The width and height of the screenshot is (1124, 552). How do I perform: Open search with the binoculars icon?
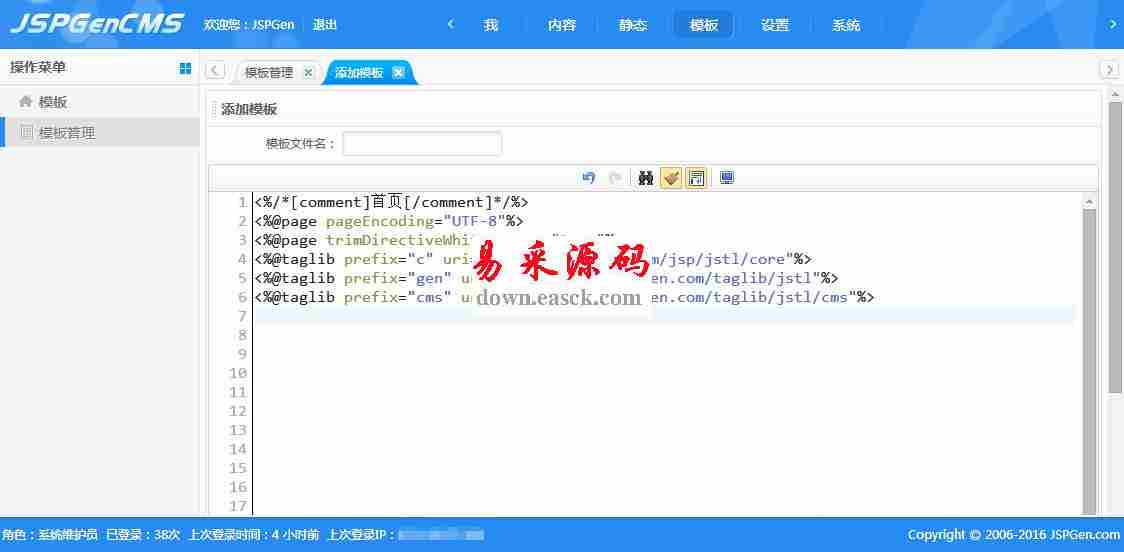pos(646,178)
